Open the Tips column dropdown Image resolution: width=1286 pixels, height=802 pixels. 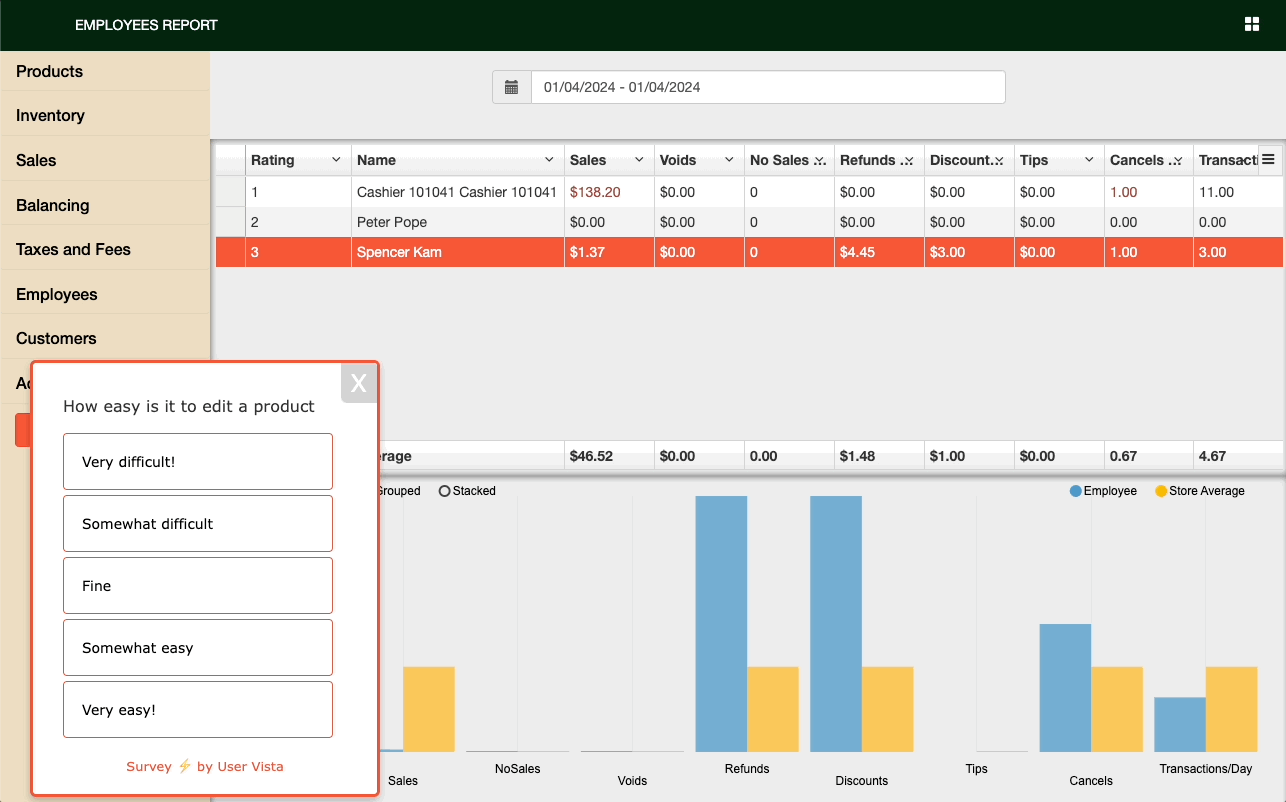coord(1087,159)
